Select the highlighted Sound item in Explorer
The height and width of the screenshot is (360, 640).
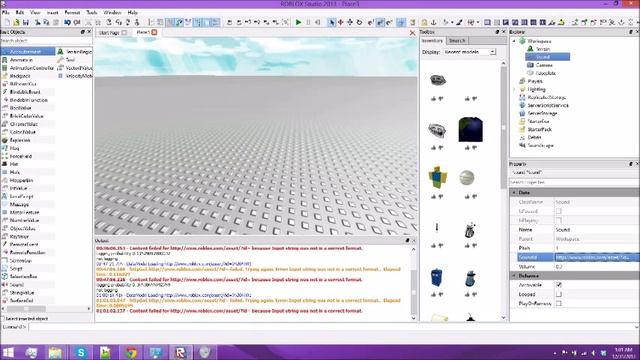[x=548, y=57]
